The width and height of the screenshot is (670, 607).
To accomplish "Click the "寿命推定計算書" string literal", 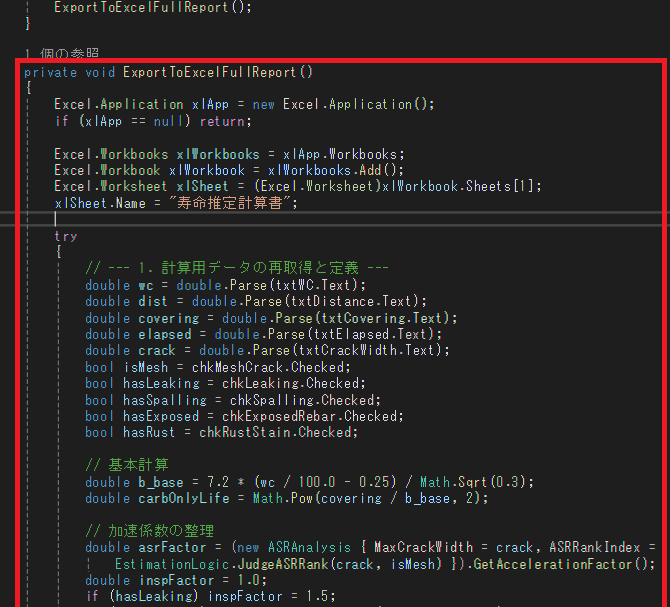I will pyautogui.click(x=234, y=202).
